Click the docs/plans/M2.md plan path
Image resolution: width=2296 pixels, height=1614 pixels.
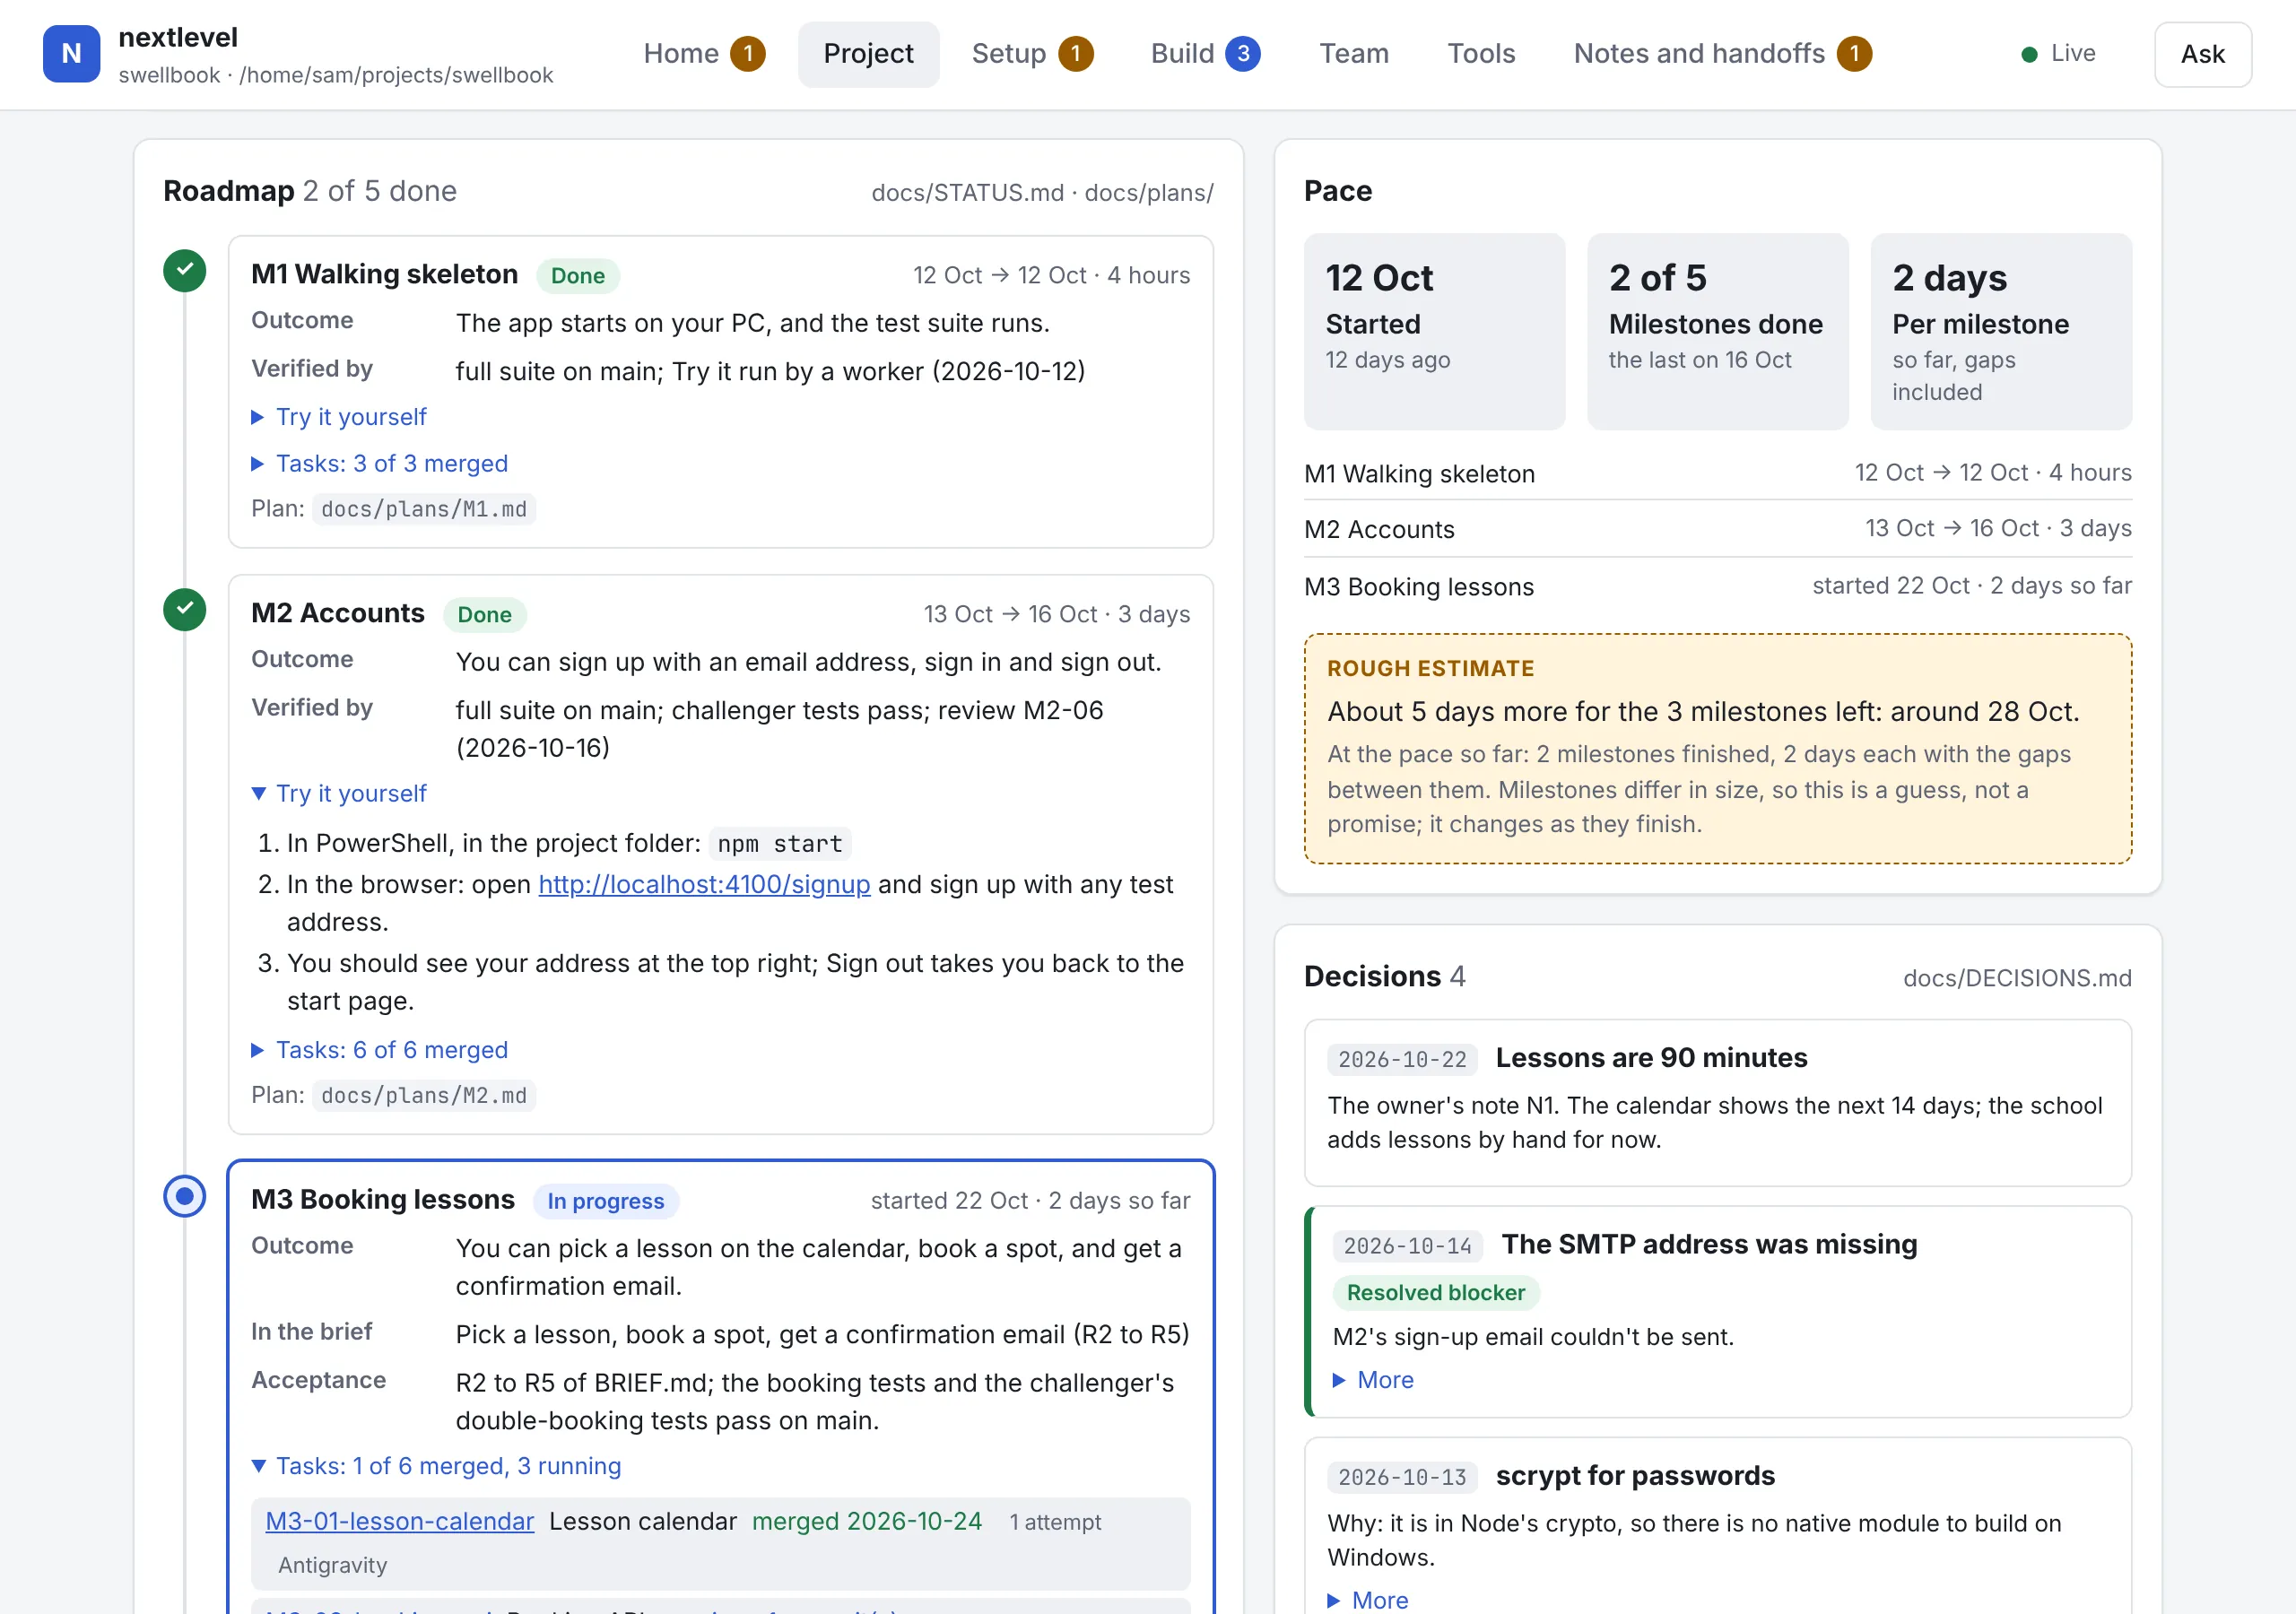tap(424, 1096)
